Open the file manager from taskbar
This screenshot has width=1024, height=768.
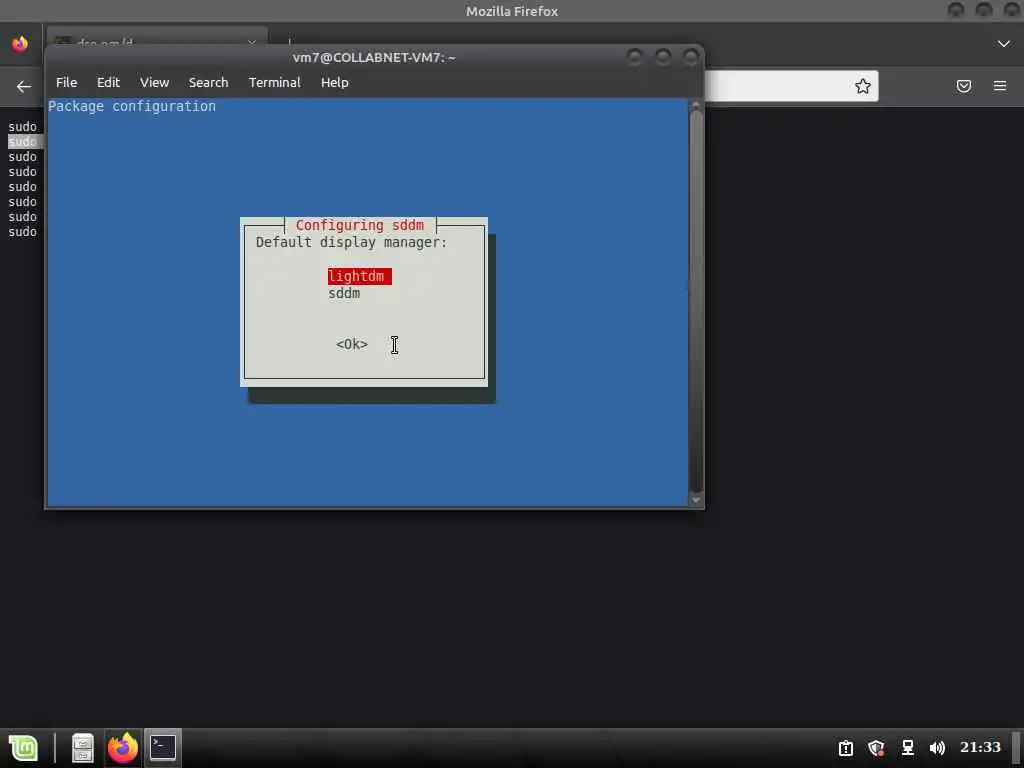pos(83,748)
